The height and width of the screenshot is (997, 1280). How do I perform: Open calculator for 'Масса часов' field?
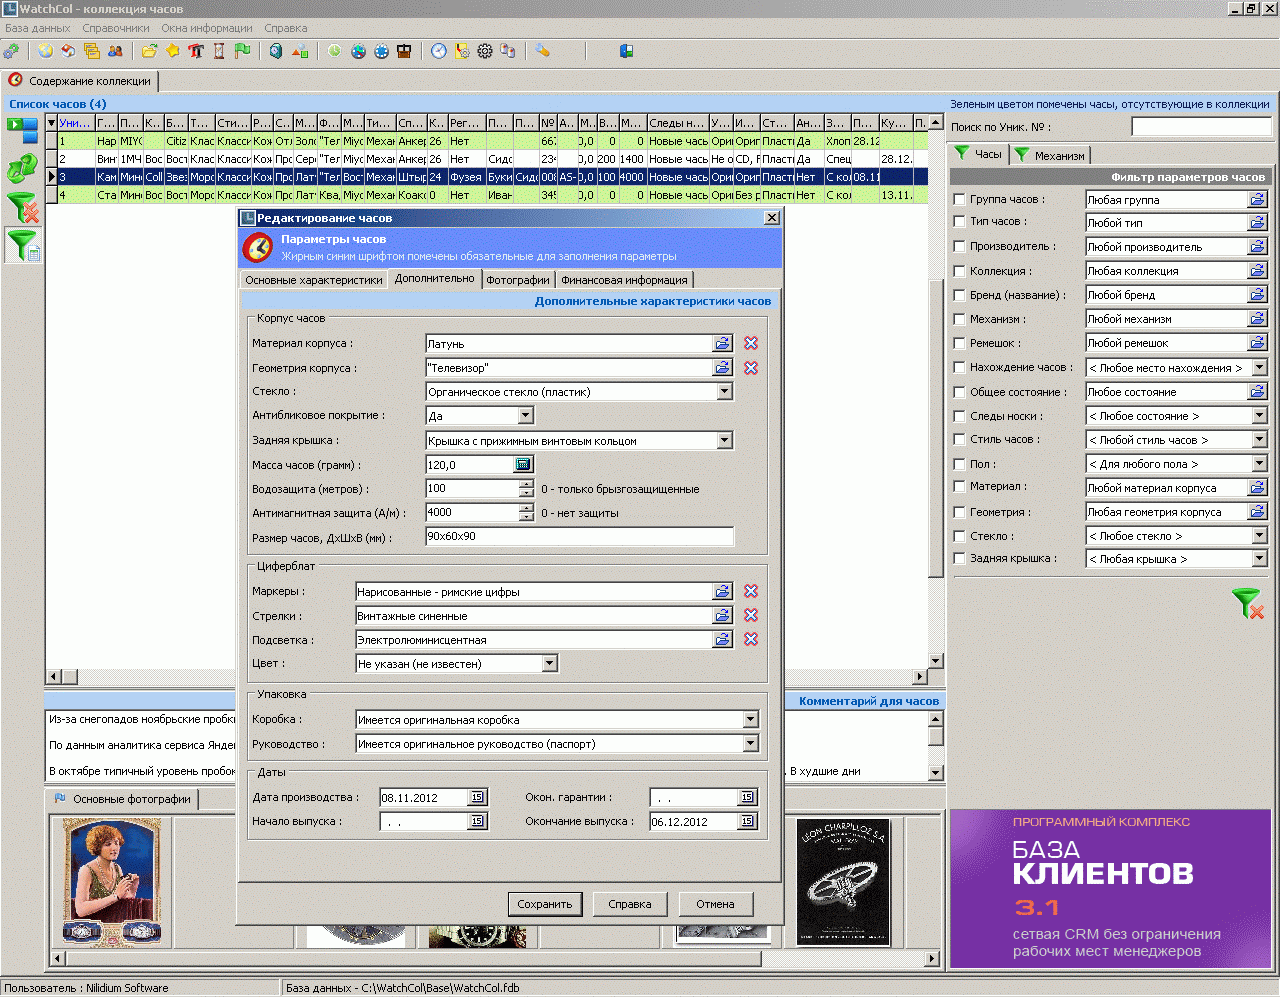(523, 465)
